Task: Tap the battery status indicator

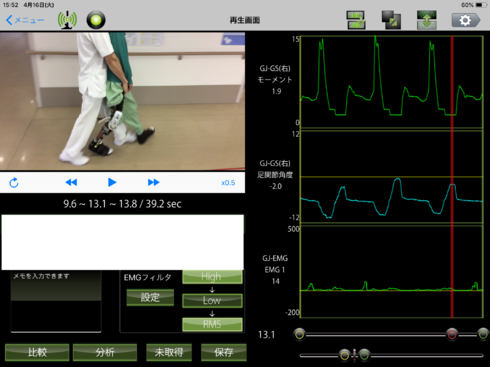Action: click(481, 5)
